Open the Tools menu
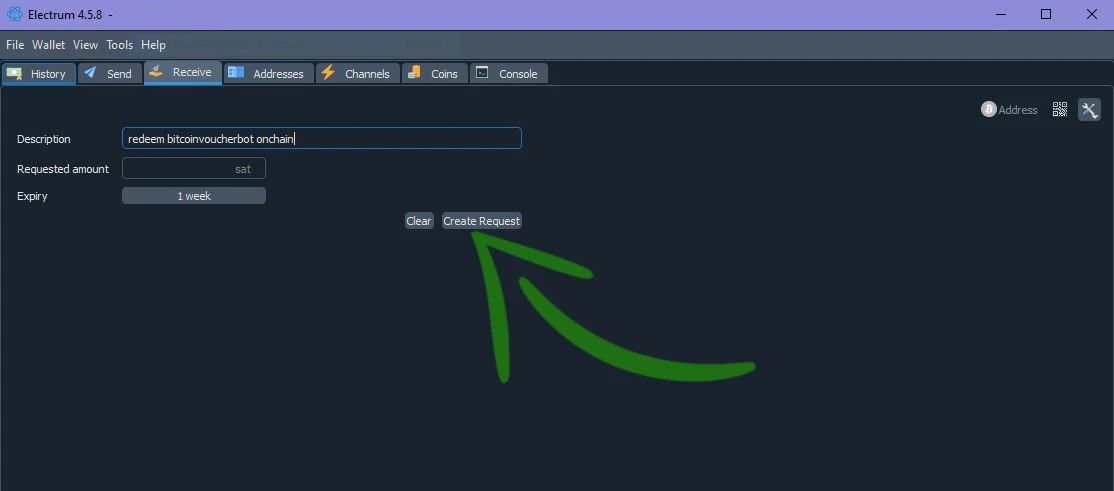 click(x=119, y=45)
